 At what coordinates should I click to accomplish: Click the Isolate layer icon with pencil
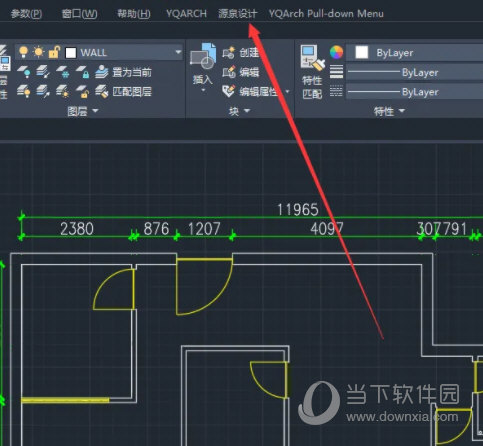tap(43, 72)
